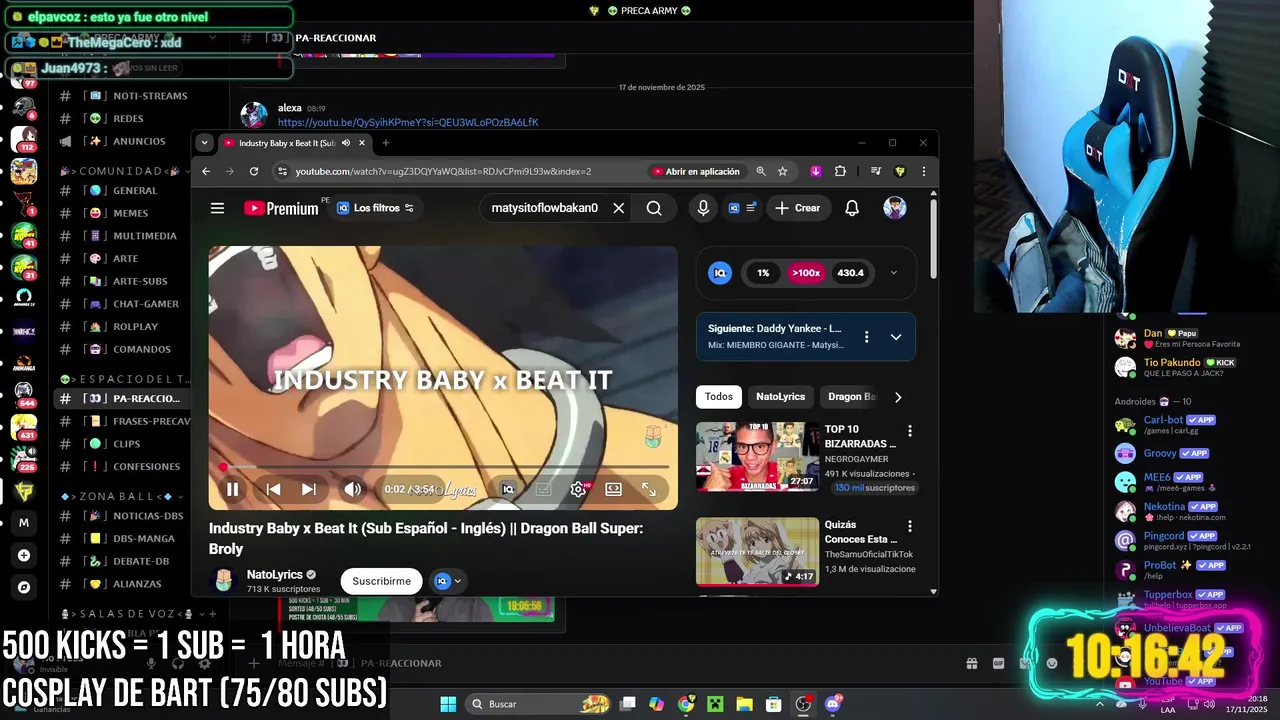Open YouTube hamburger guide menu
The image size is (1280, 720).
(x=217, y=208)
